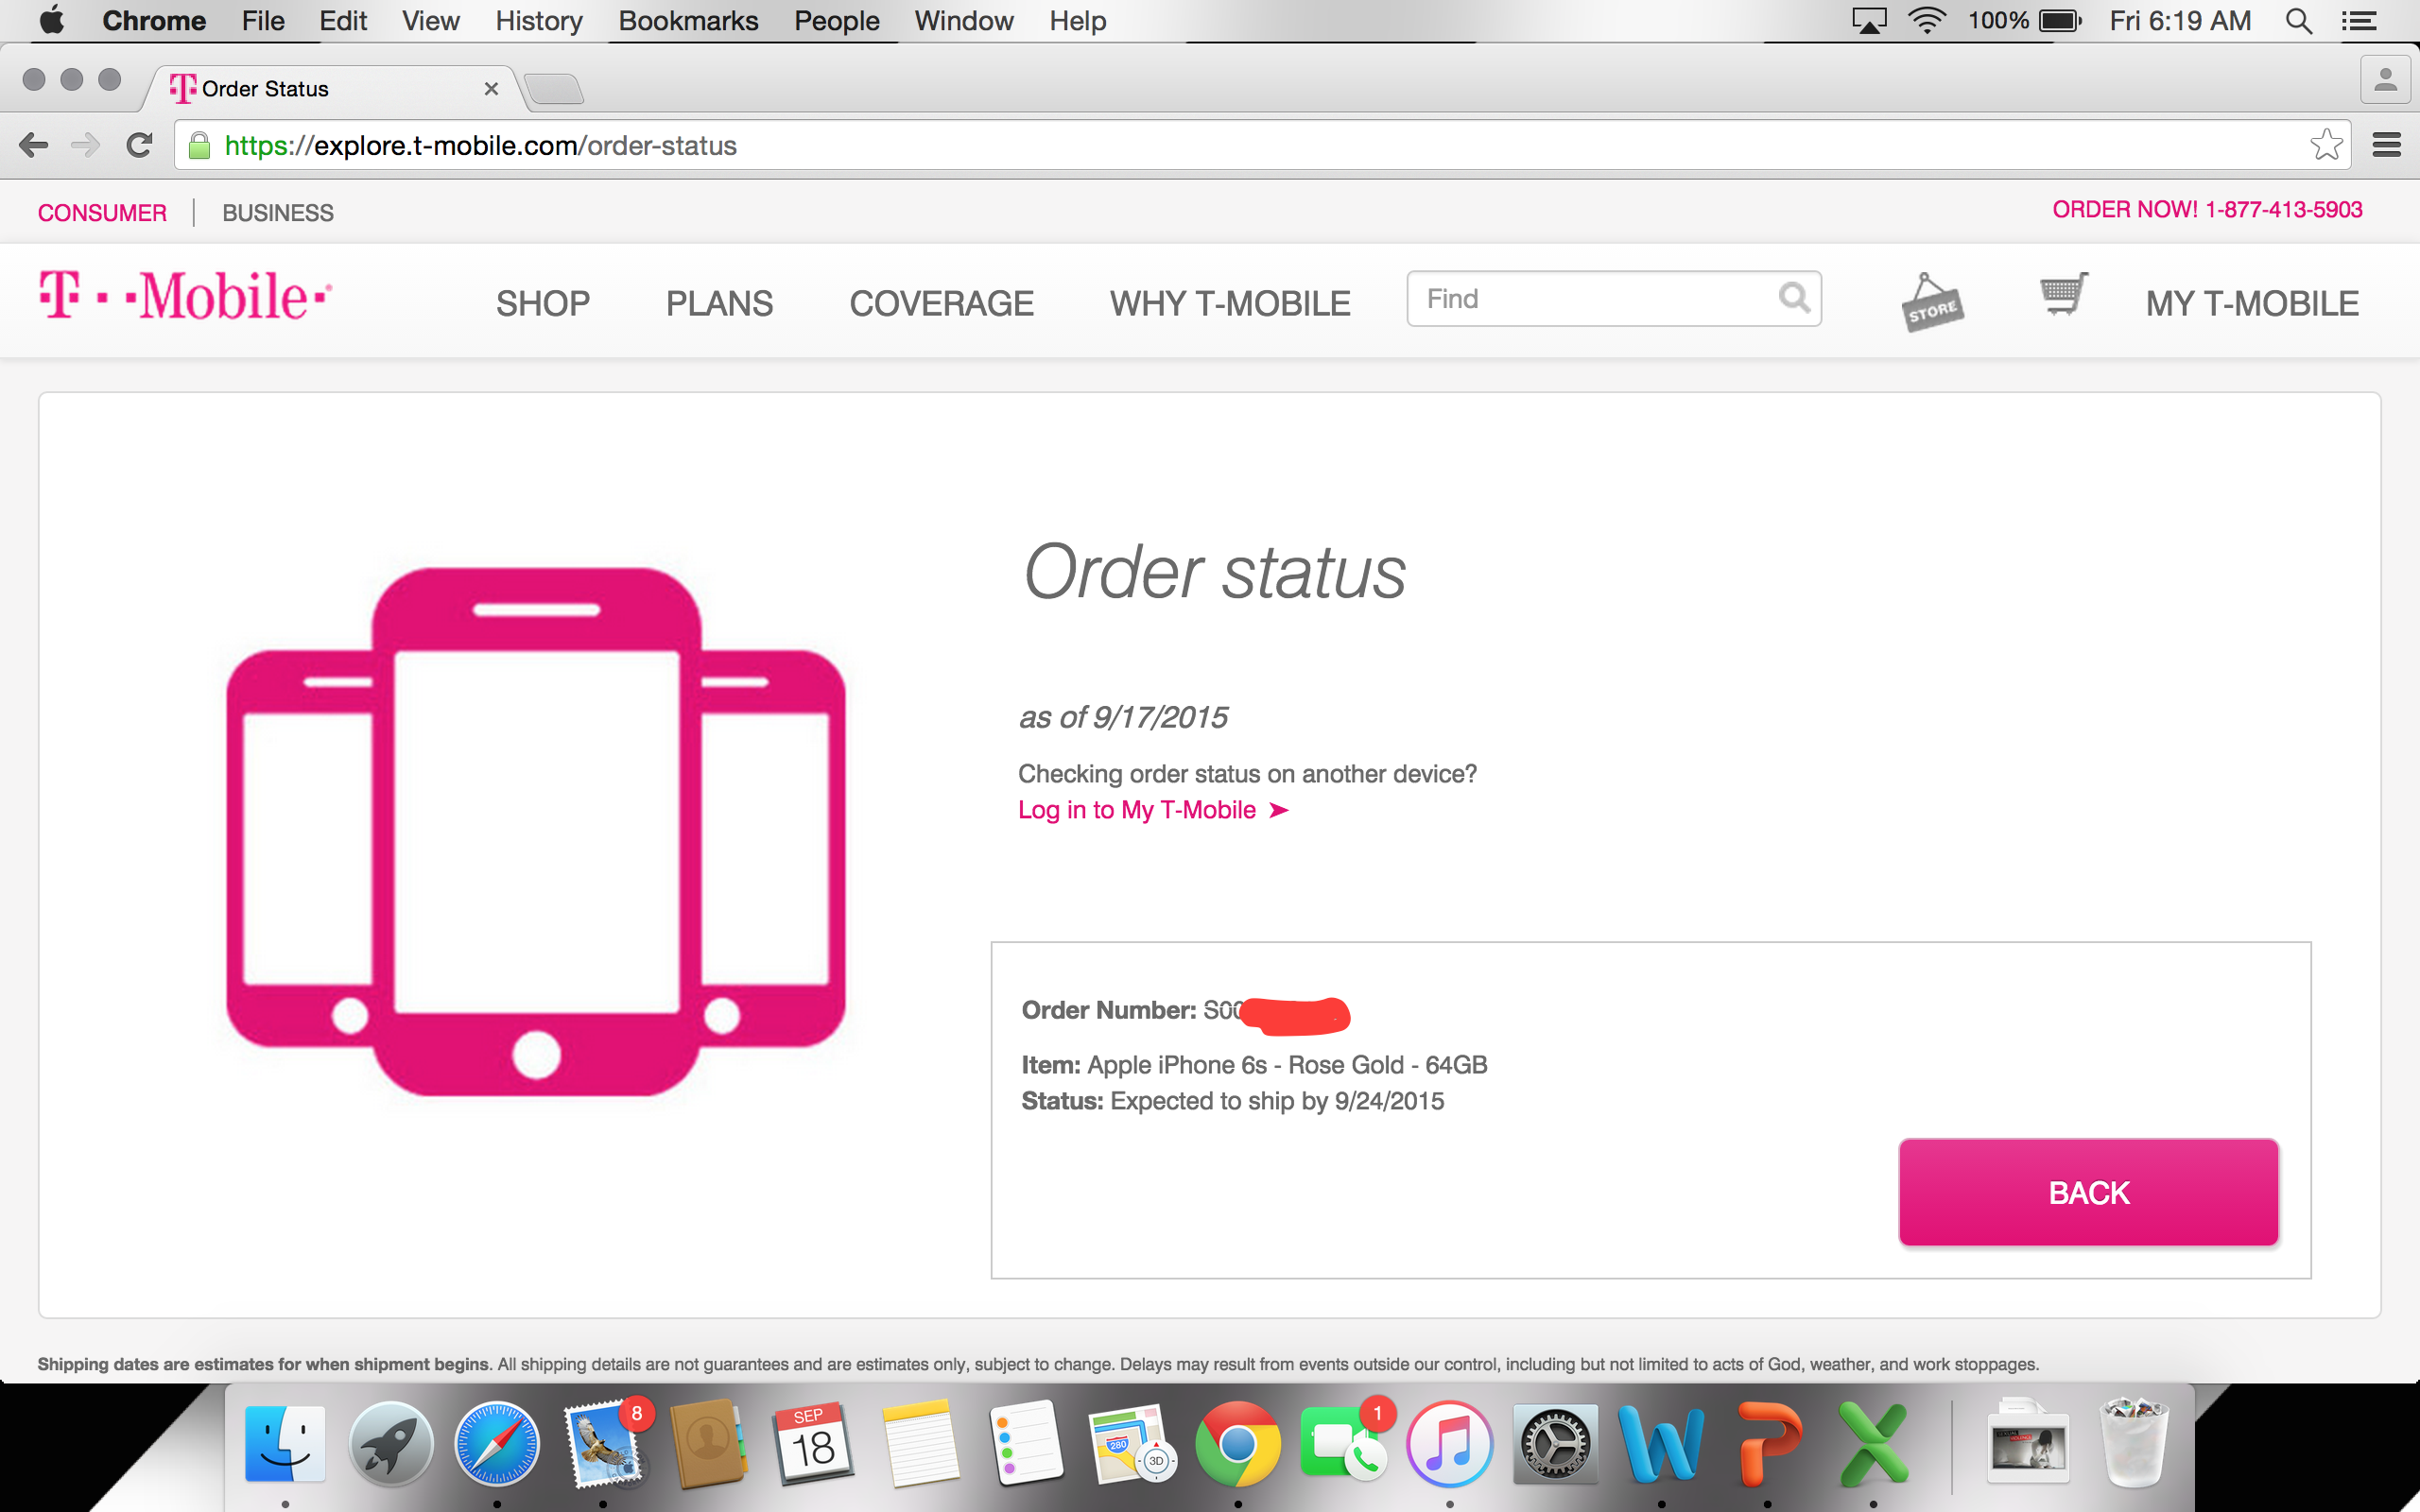Open the Help menu
This screenshot has height=1512, width=2420.
[1077, 21]
